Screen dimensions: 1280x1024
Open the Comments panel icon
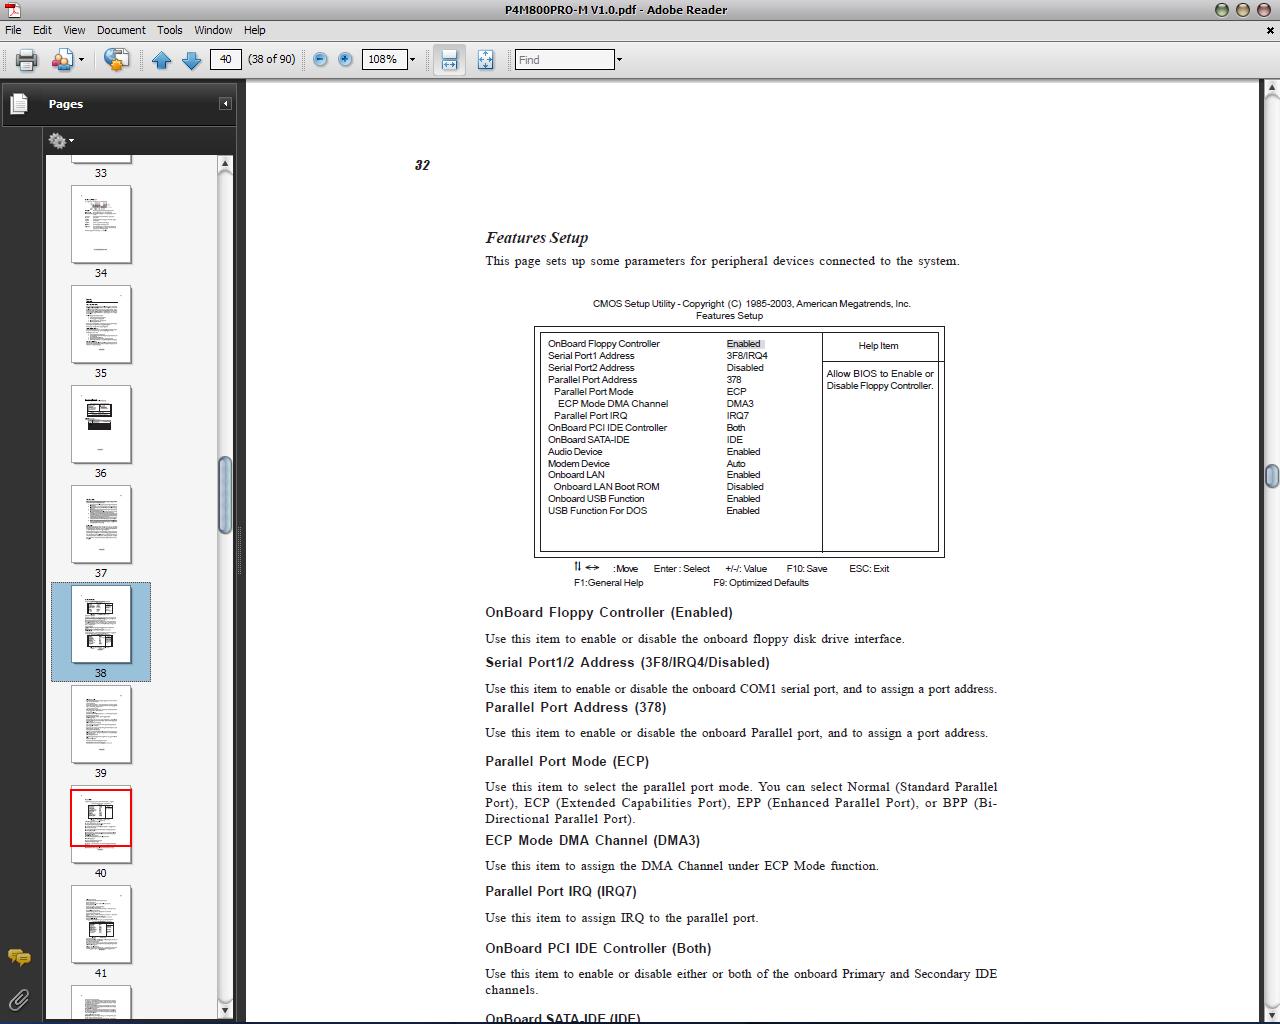[19, 958]
